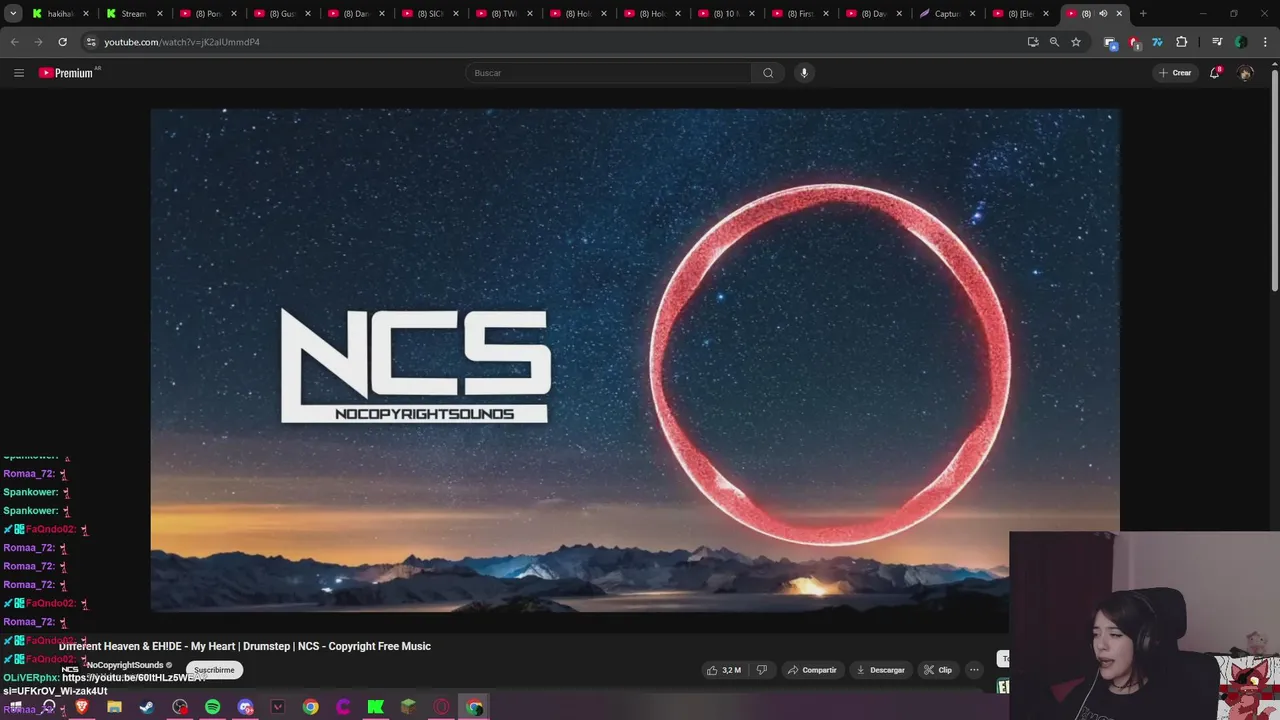Image resolution: width=1280 pixels, height=720 pixels.
Task: Open Spotify from the taskbar
Action: [x=212, y=707]
